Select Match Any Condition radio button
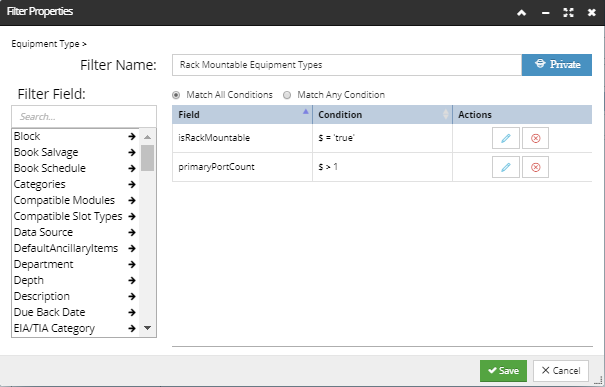The height and width of the screenshot is (387, 605). click(x=287, y=95)
